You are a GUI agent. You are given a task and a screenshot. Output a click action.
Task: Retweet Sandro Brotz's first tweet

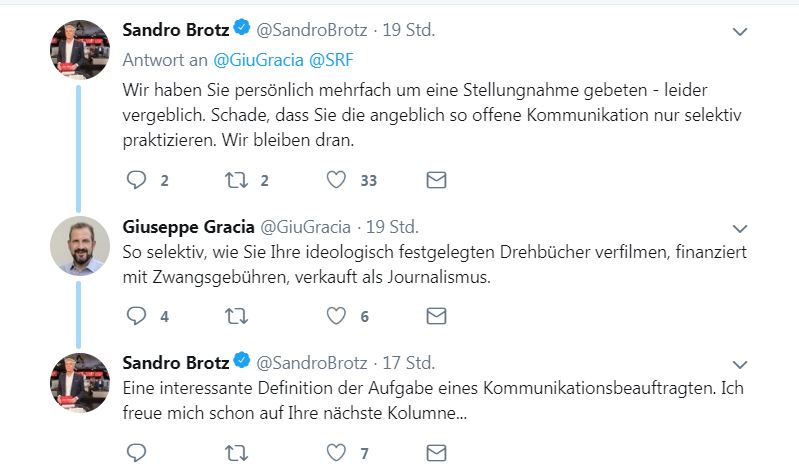click(236, 180)
